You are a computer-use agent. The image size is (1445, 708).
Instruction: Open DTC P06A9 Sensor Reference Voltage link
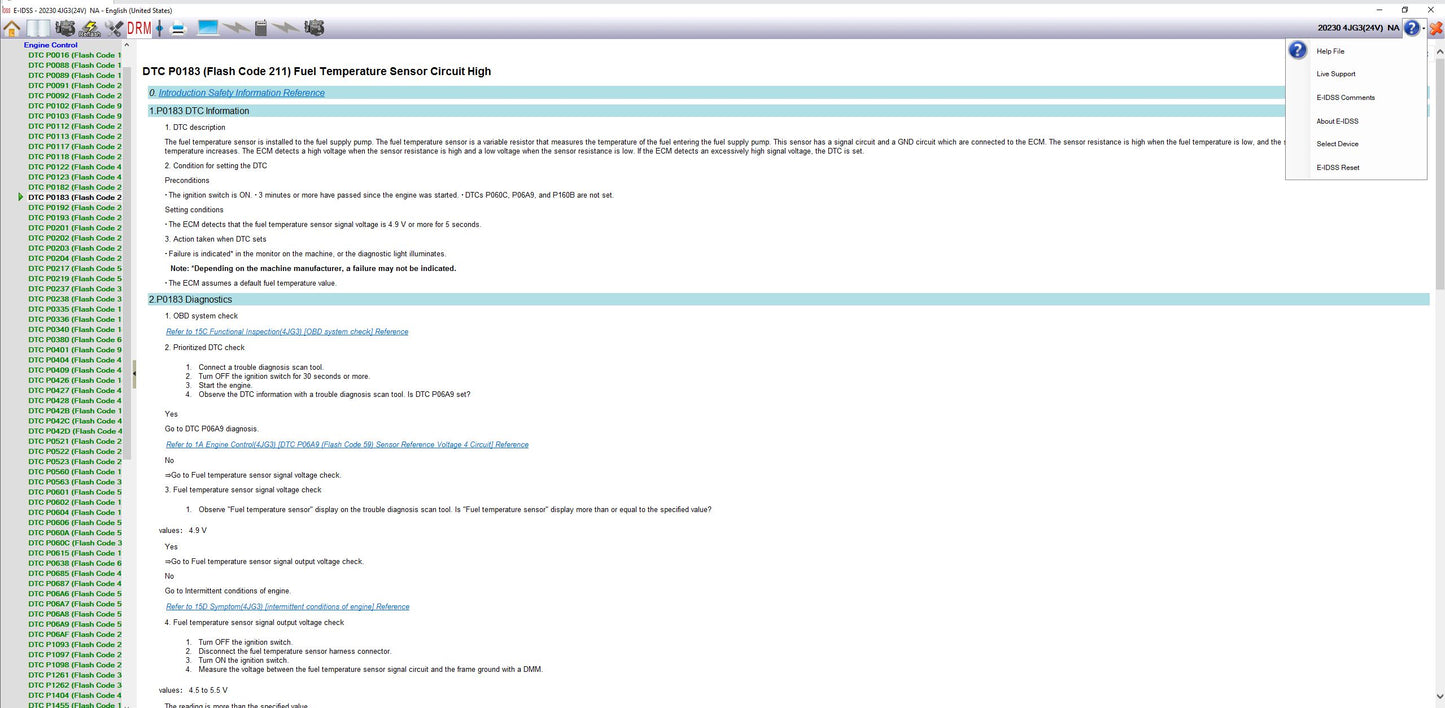click(x=347, y=445)
